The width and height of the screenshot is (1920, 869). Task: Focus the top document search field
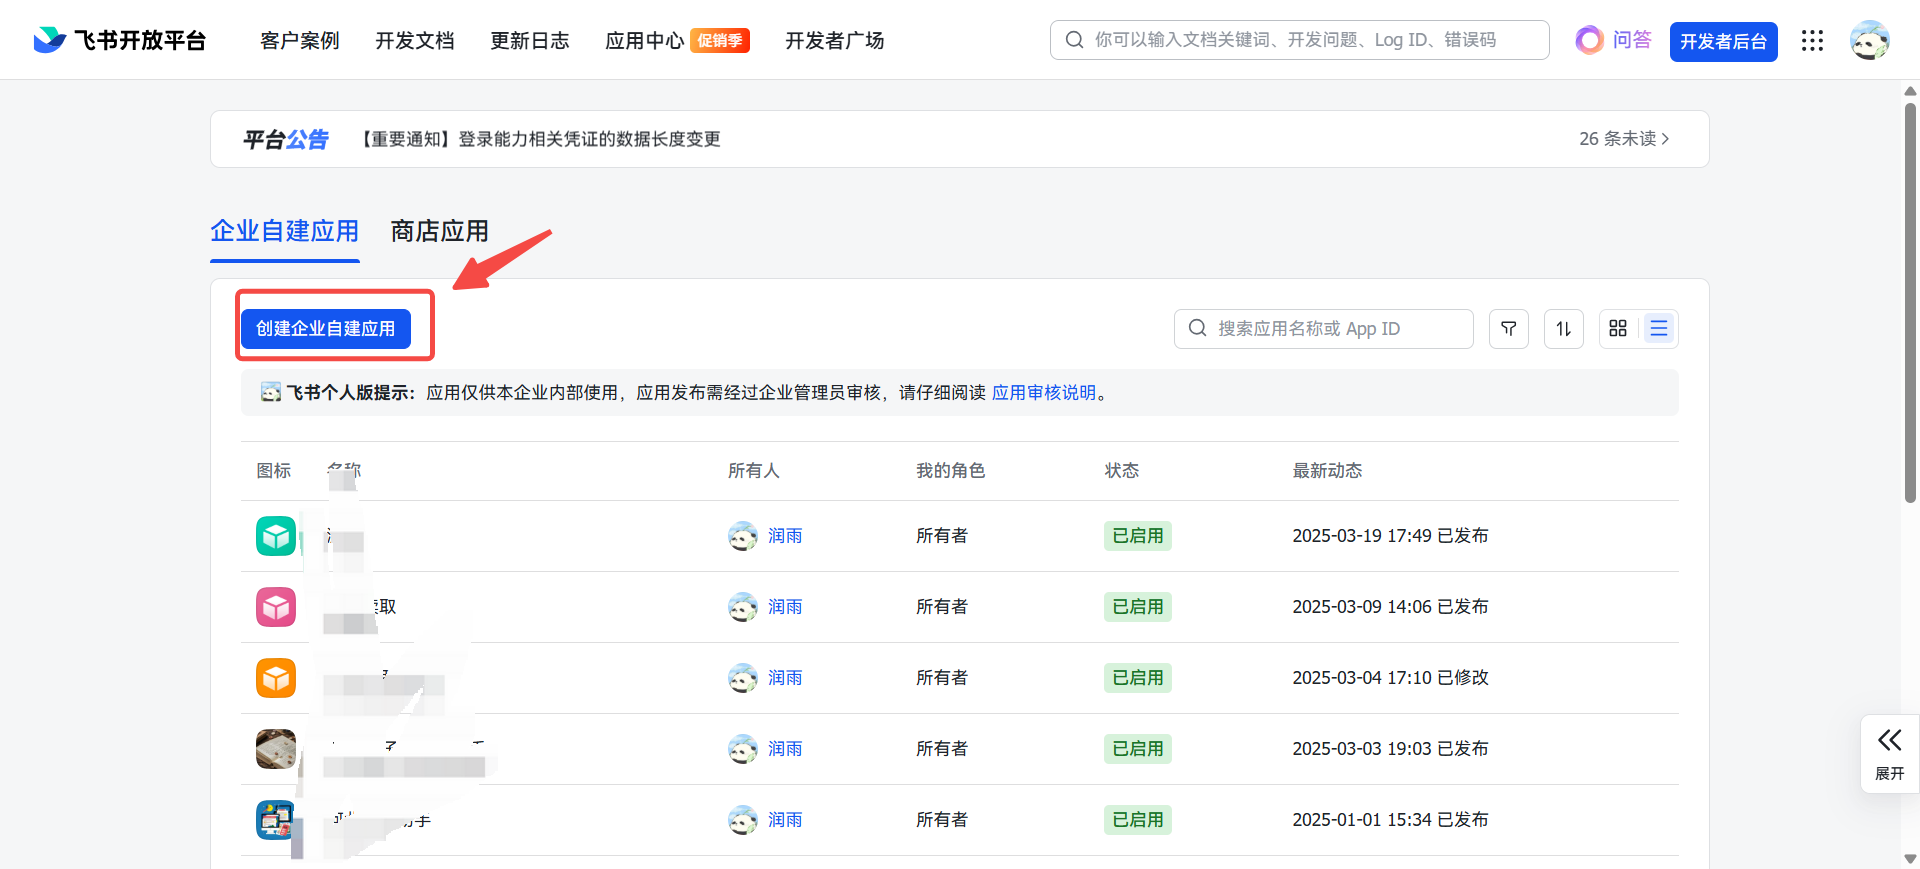(1299, 40)
